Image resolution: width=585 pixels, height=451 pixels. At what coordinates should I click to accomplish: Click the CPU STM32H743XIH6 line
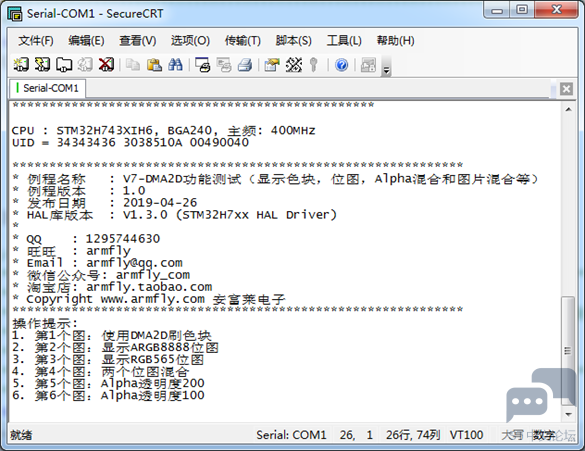[x=163, y=131]
